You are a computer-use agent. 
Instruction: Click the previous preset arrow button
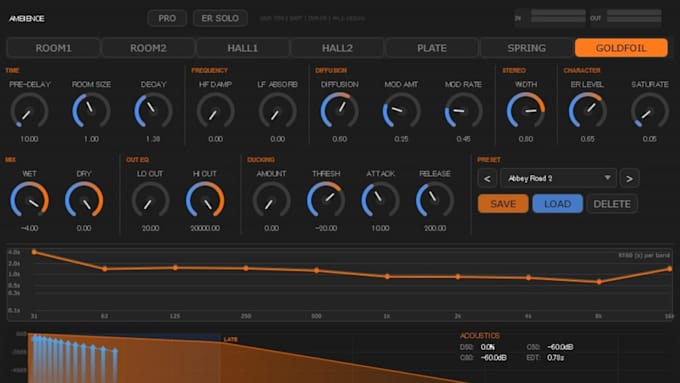487,178
